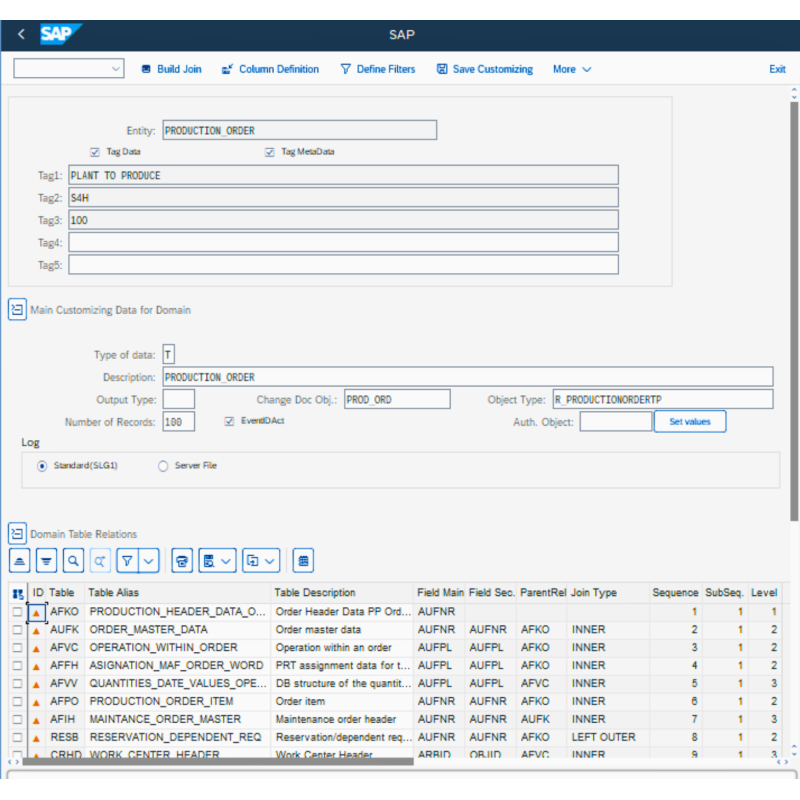The width and height of the screenshot is (800, 800).
Task: Click Build Join in the toolbar
Action: point(171,69)
